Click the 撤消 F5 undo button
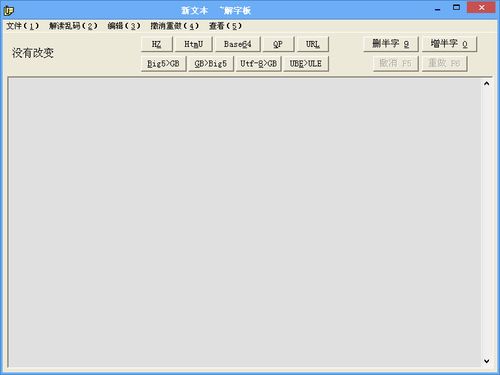Image resolution: width=500 pixels, height=375 pixels. pos(396,63)
